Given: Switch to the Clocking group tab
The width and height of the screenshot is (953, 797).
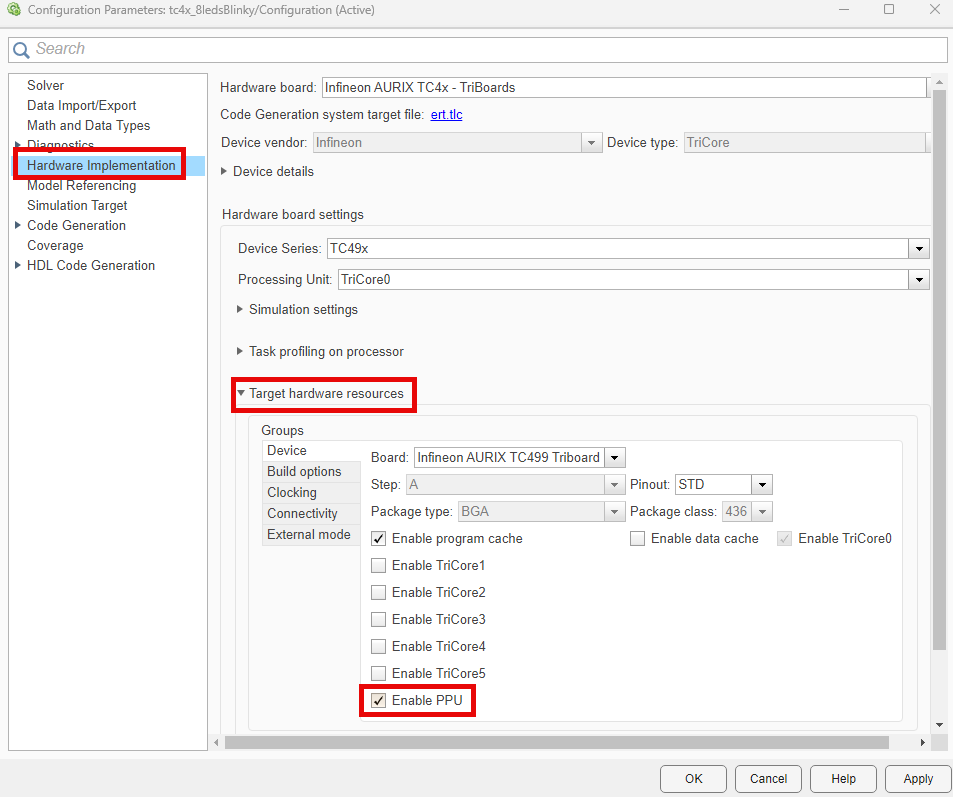Looking at the screenshot, I should (291, 492).
